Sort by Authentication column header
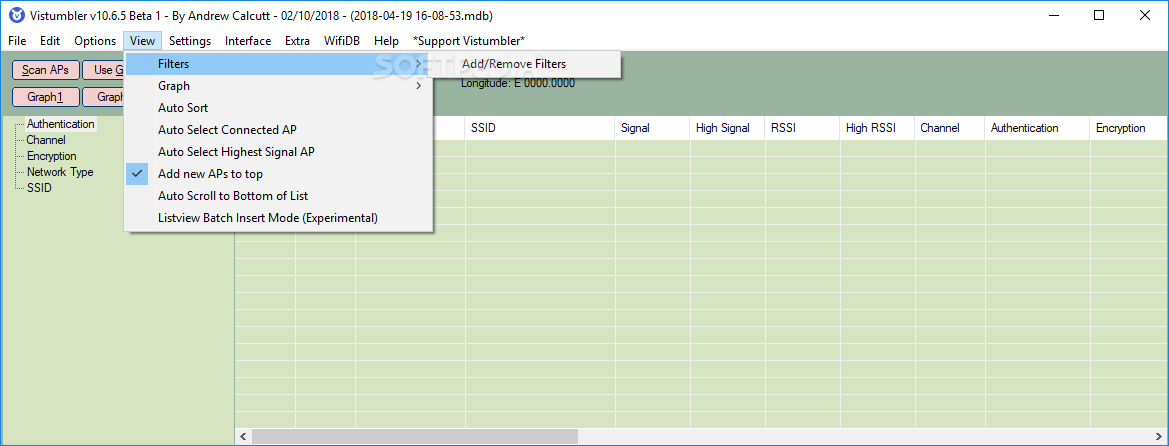The height and width of the screenshot is (446, 1169). point(1037,128)
